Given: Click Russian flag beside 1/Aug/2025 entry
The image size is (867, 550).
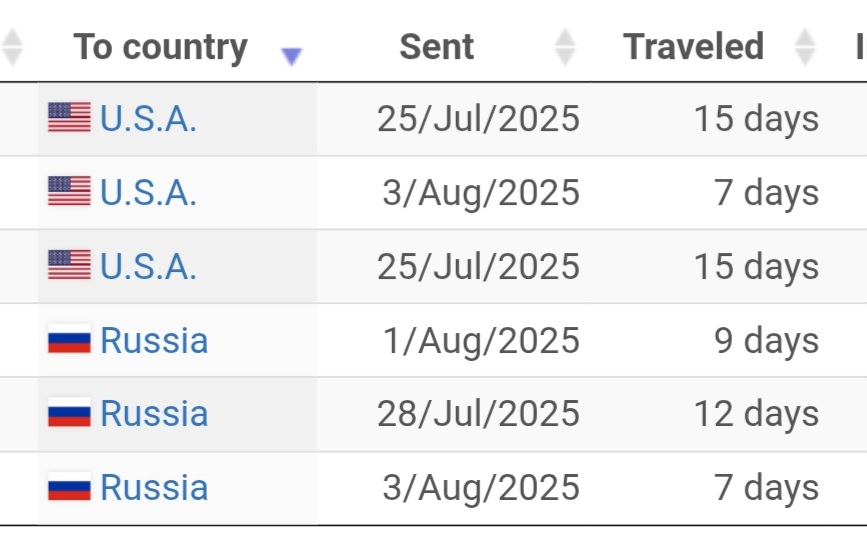Looking at the screenshot, I should tap(69, 338).
